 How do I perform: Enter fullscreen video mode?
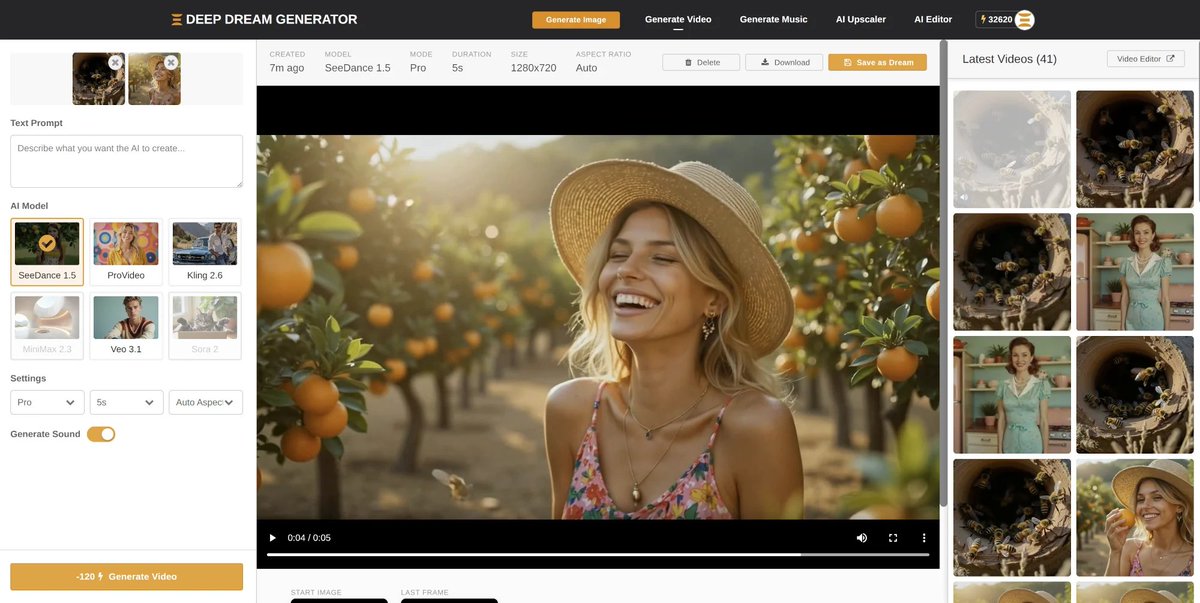(893, 538)
